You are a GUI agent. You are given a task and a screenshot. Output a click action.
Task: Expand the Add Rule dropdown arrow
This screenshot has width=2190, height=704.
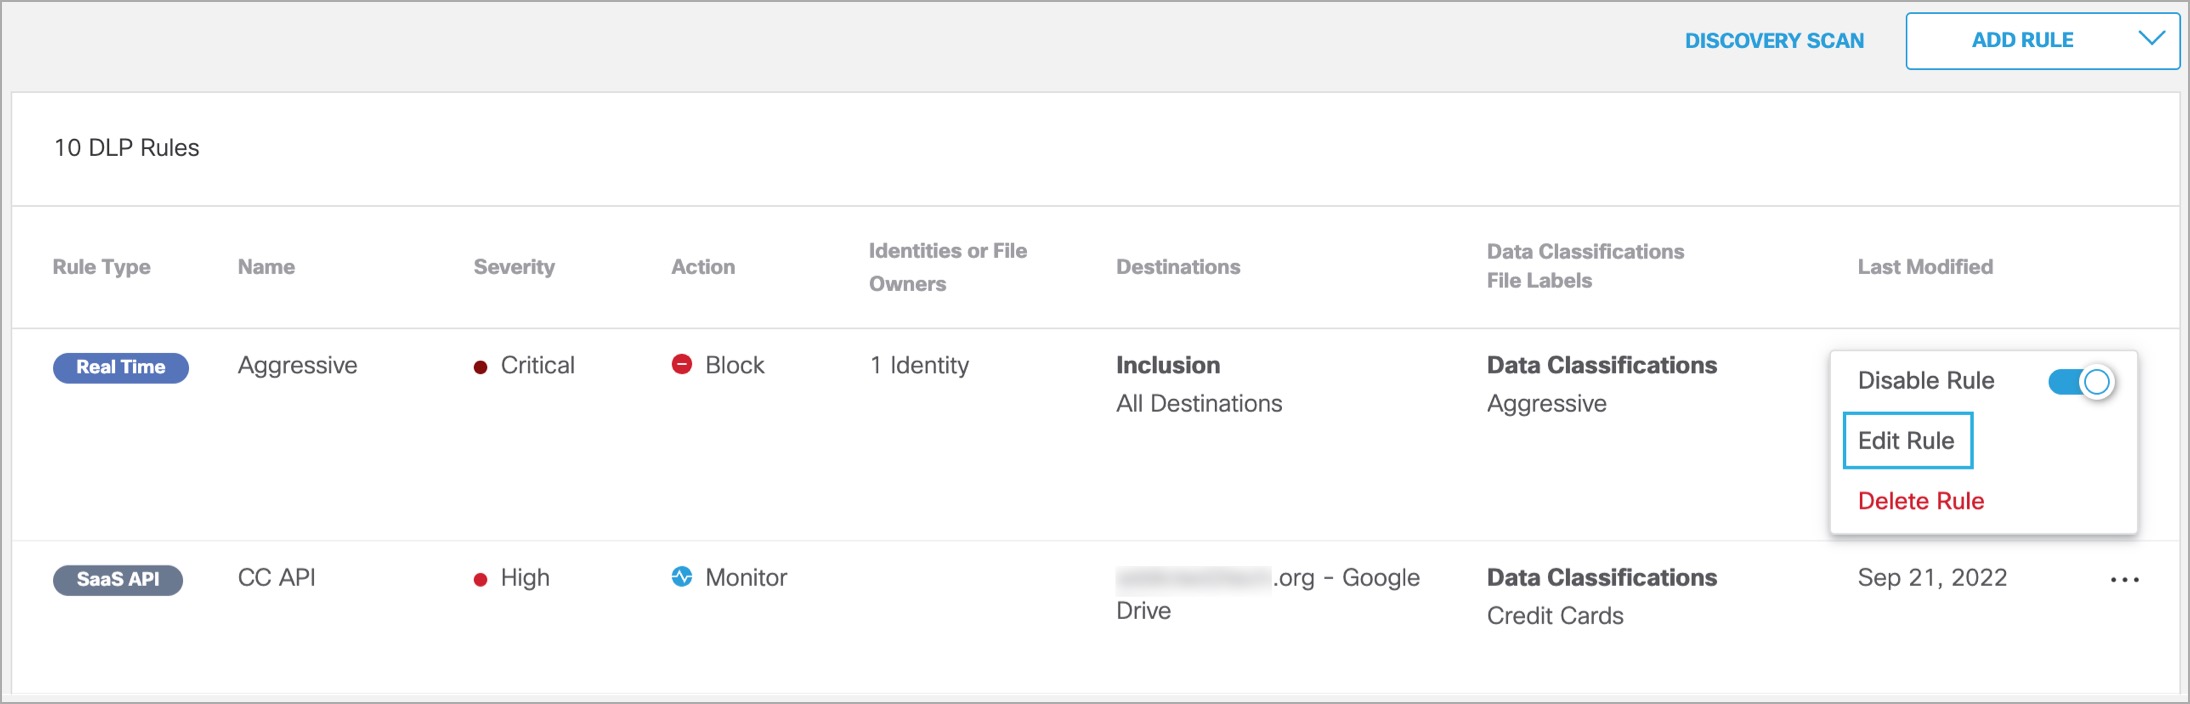pos(2151,39)
